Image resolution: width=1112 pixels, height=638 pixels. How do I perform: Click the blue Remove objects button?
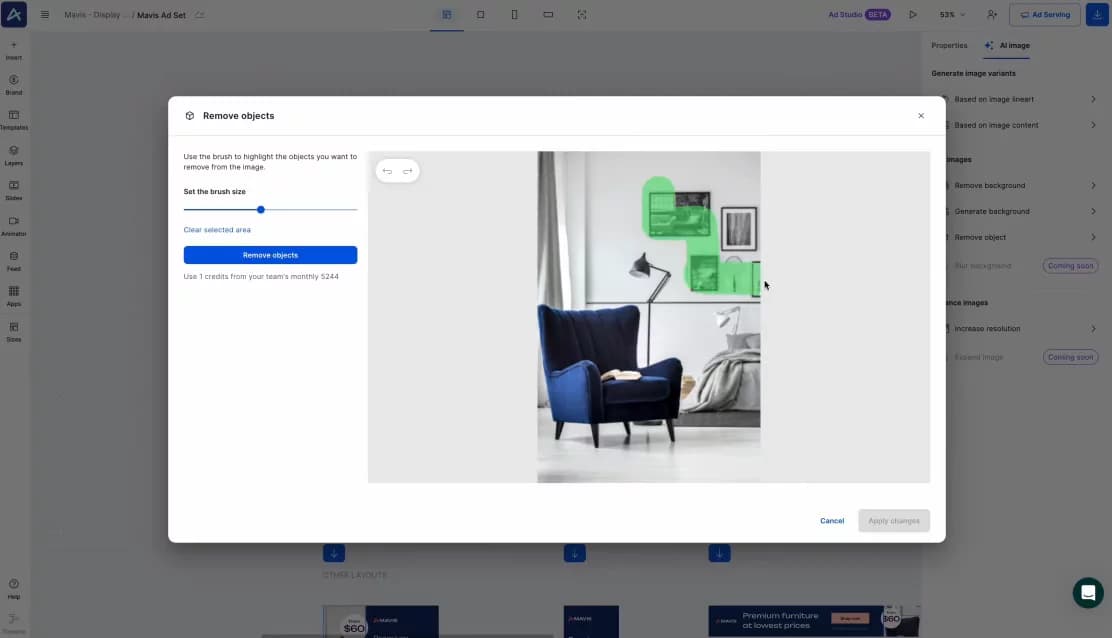point(270,255)
